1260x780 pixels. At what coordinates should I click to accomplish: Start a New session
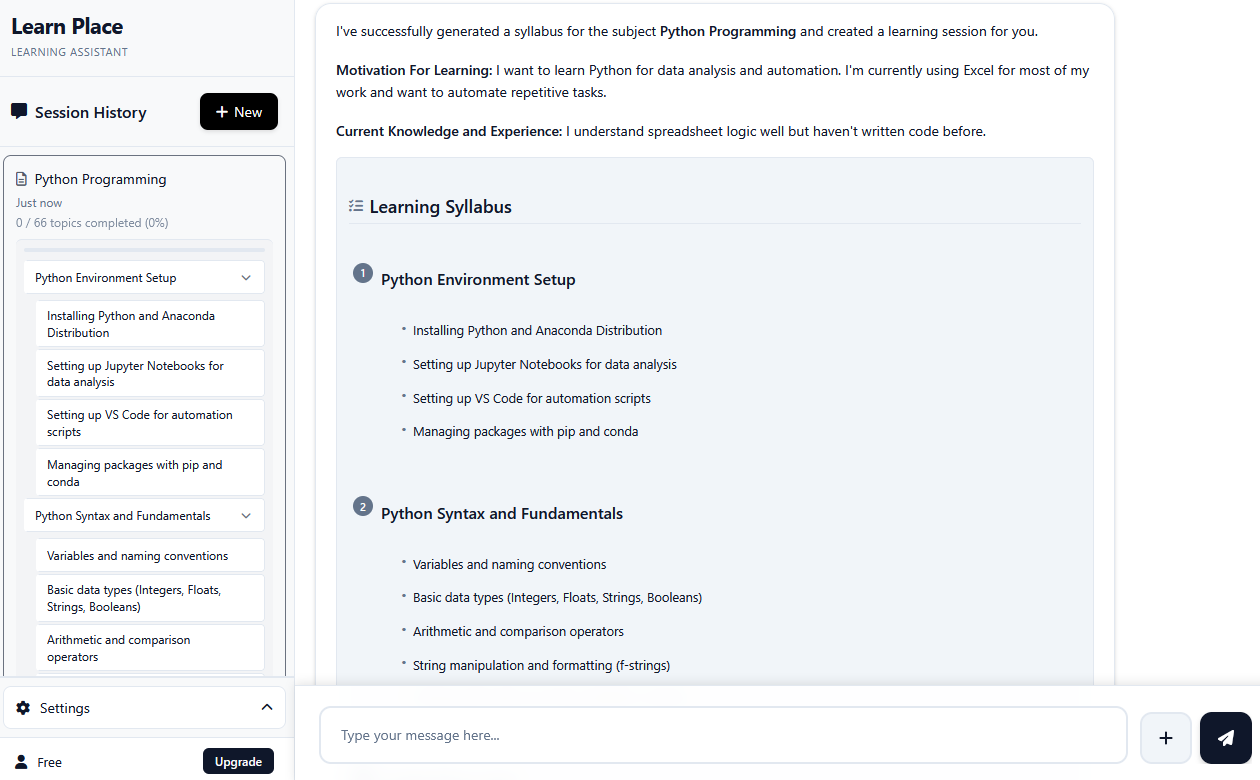coord(239,112)
